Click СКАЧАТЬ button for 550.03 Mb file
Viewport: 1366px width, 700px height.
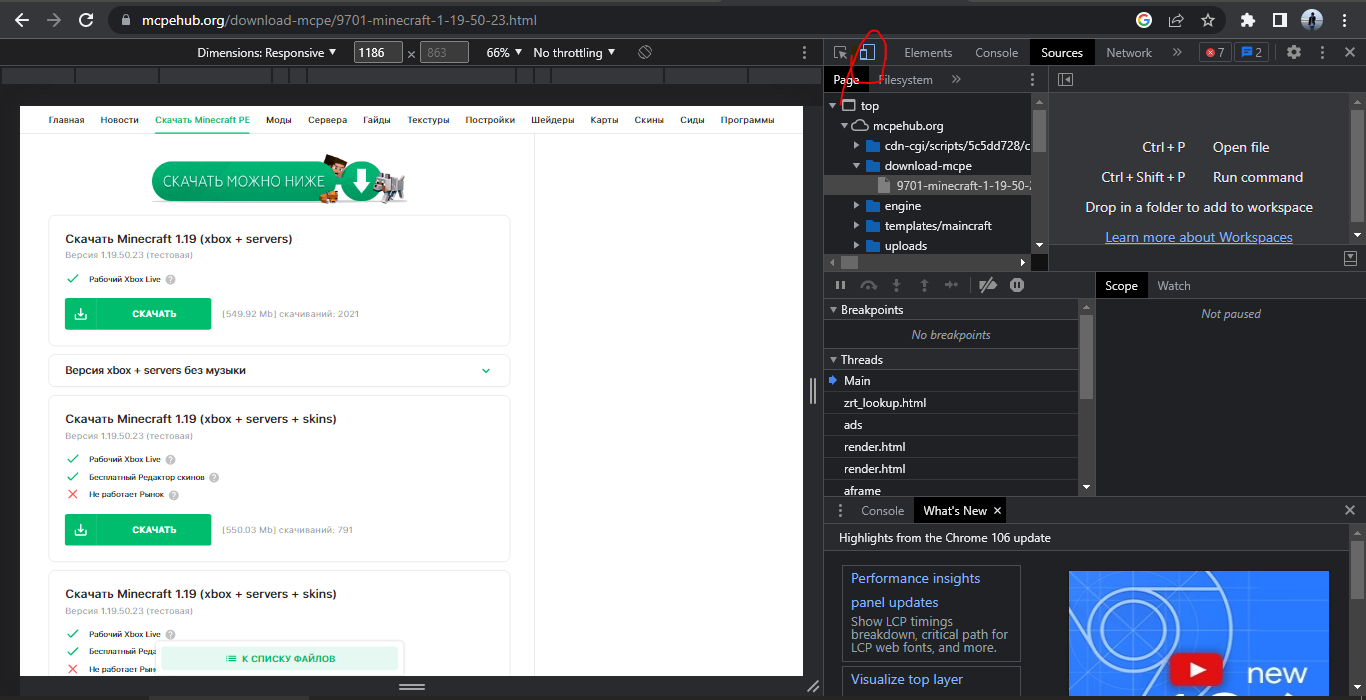(138, 530)
